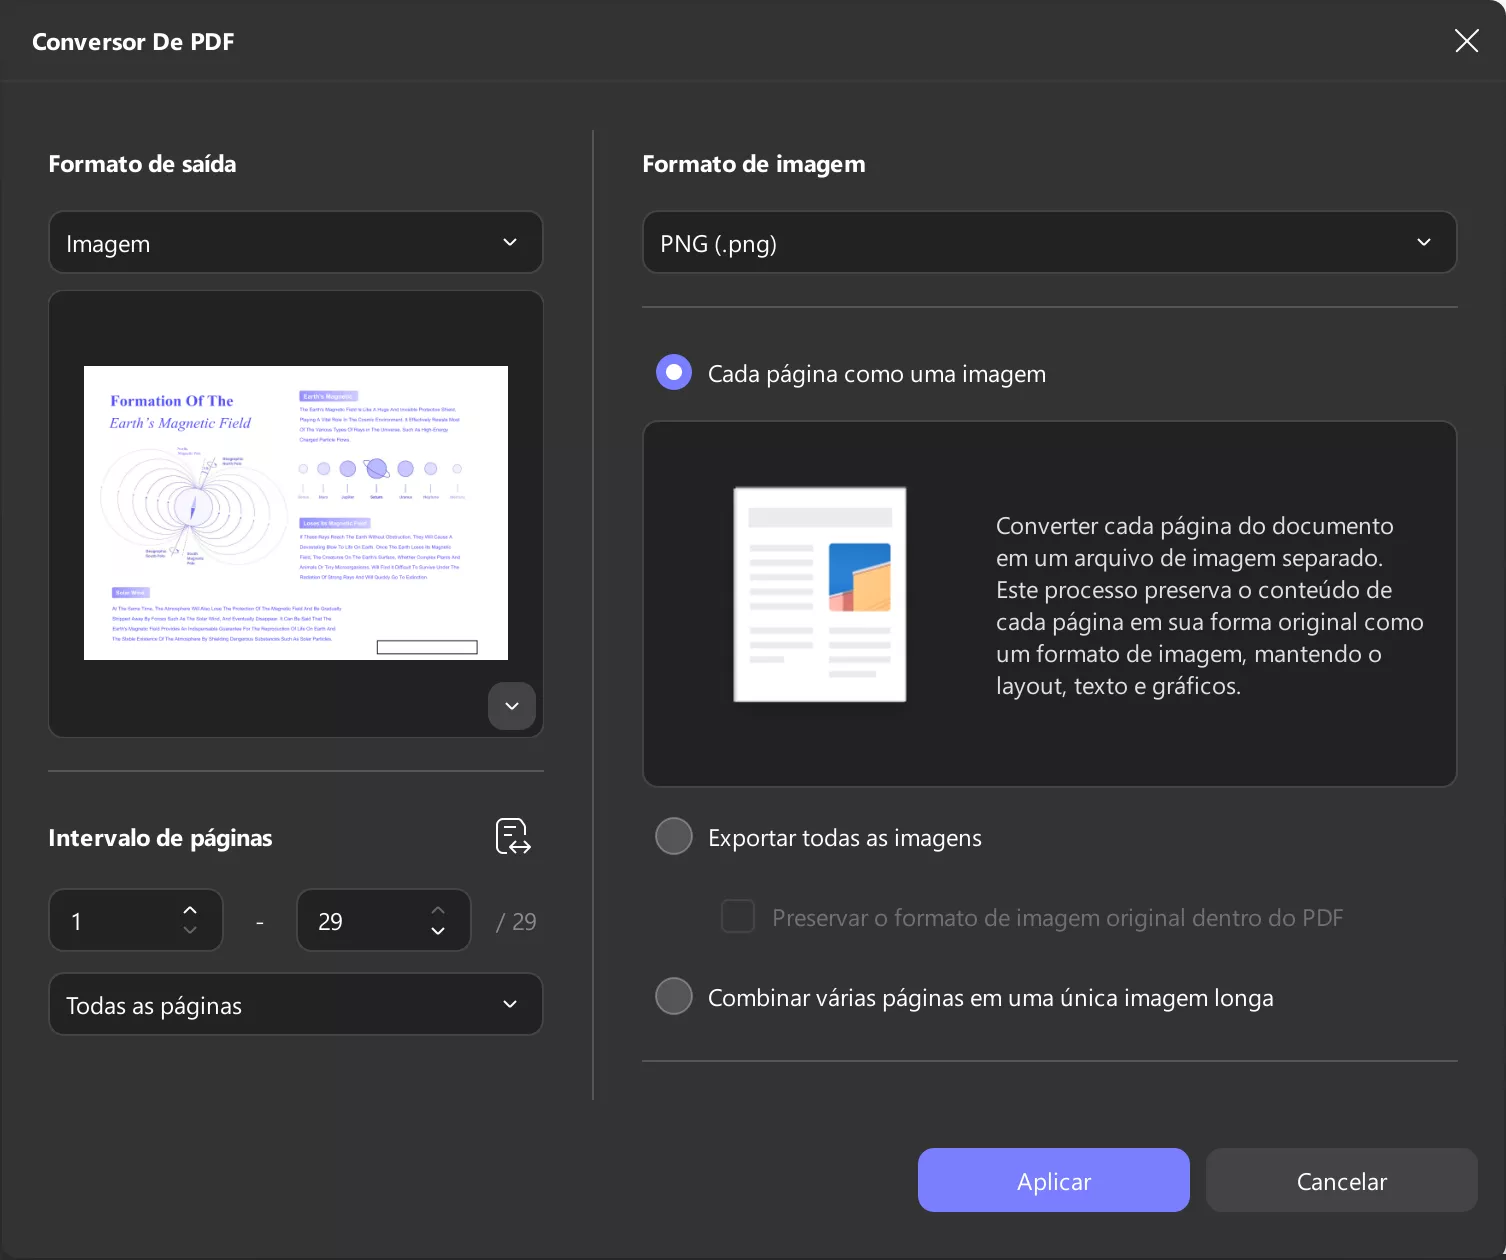Image resolution: width=1506 pixels, height=1260 pixels.
Task: Close the Conversor De PDF dialog
Action: point(1466,41)
